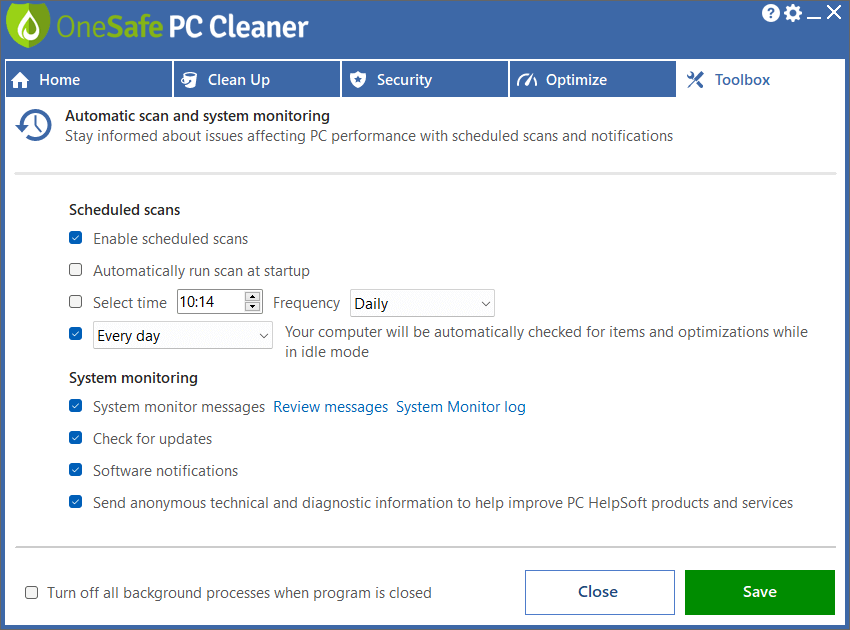Click the Scheduled scans heading

[125, 210]
